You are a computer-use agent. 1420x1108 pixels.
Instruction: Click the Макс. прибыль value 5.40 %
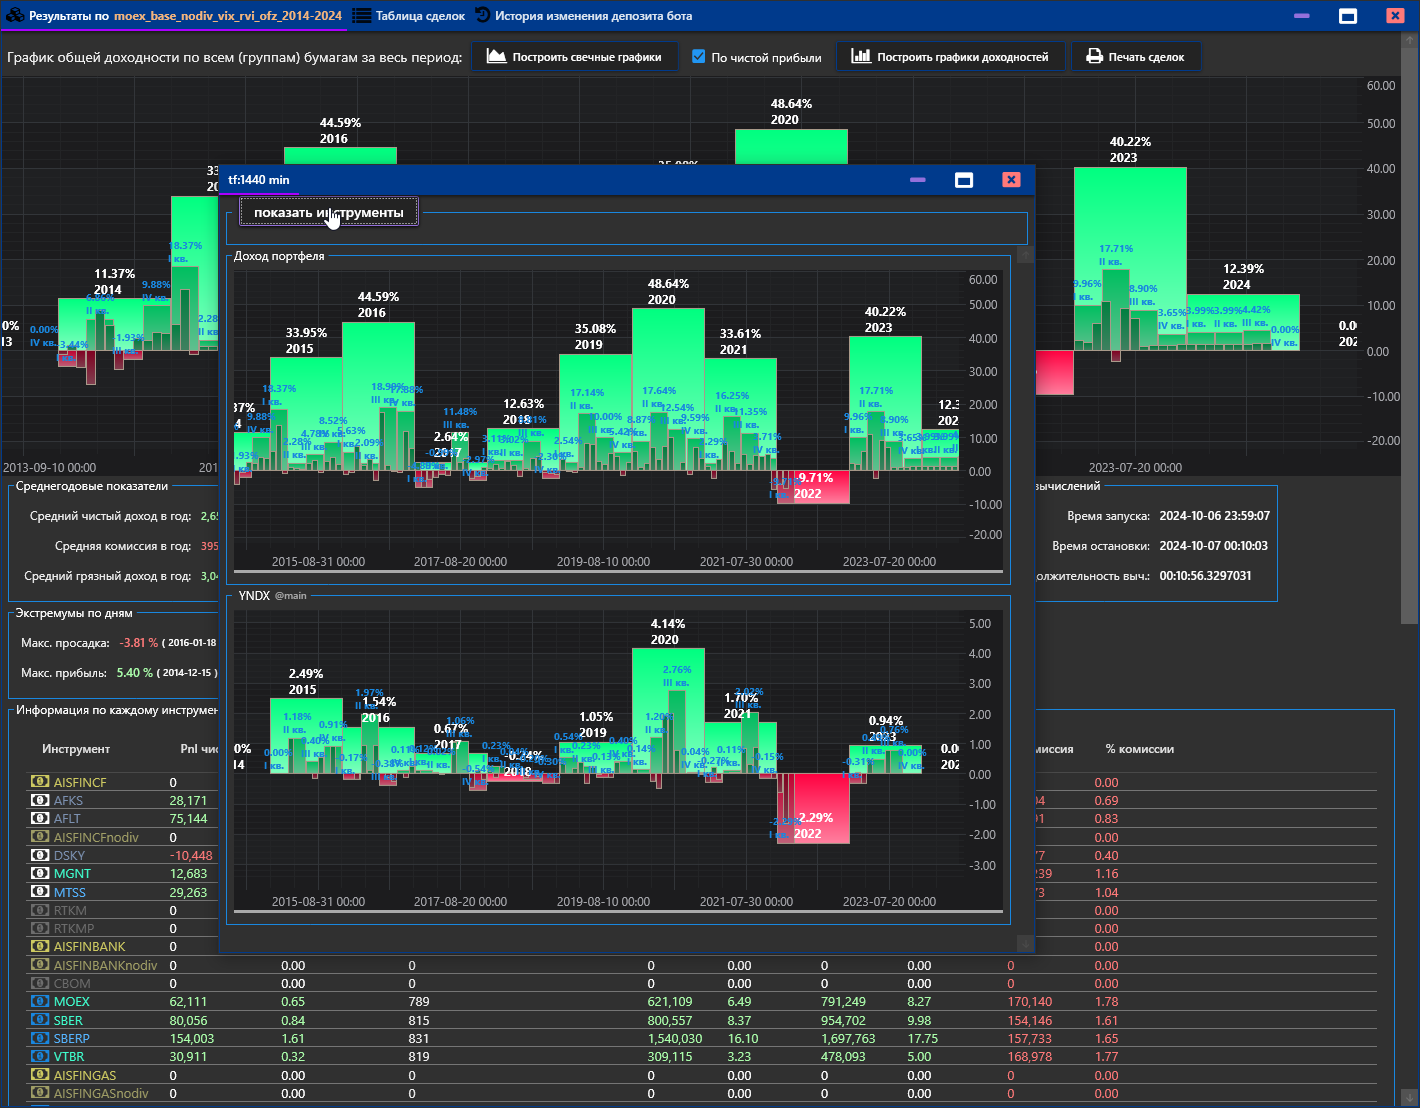coord(135,673)
